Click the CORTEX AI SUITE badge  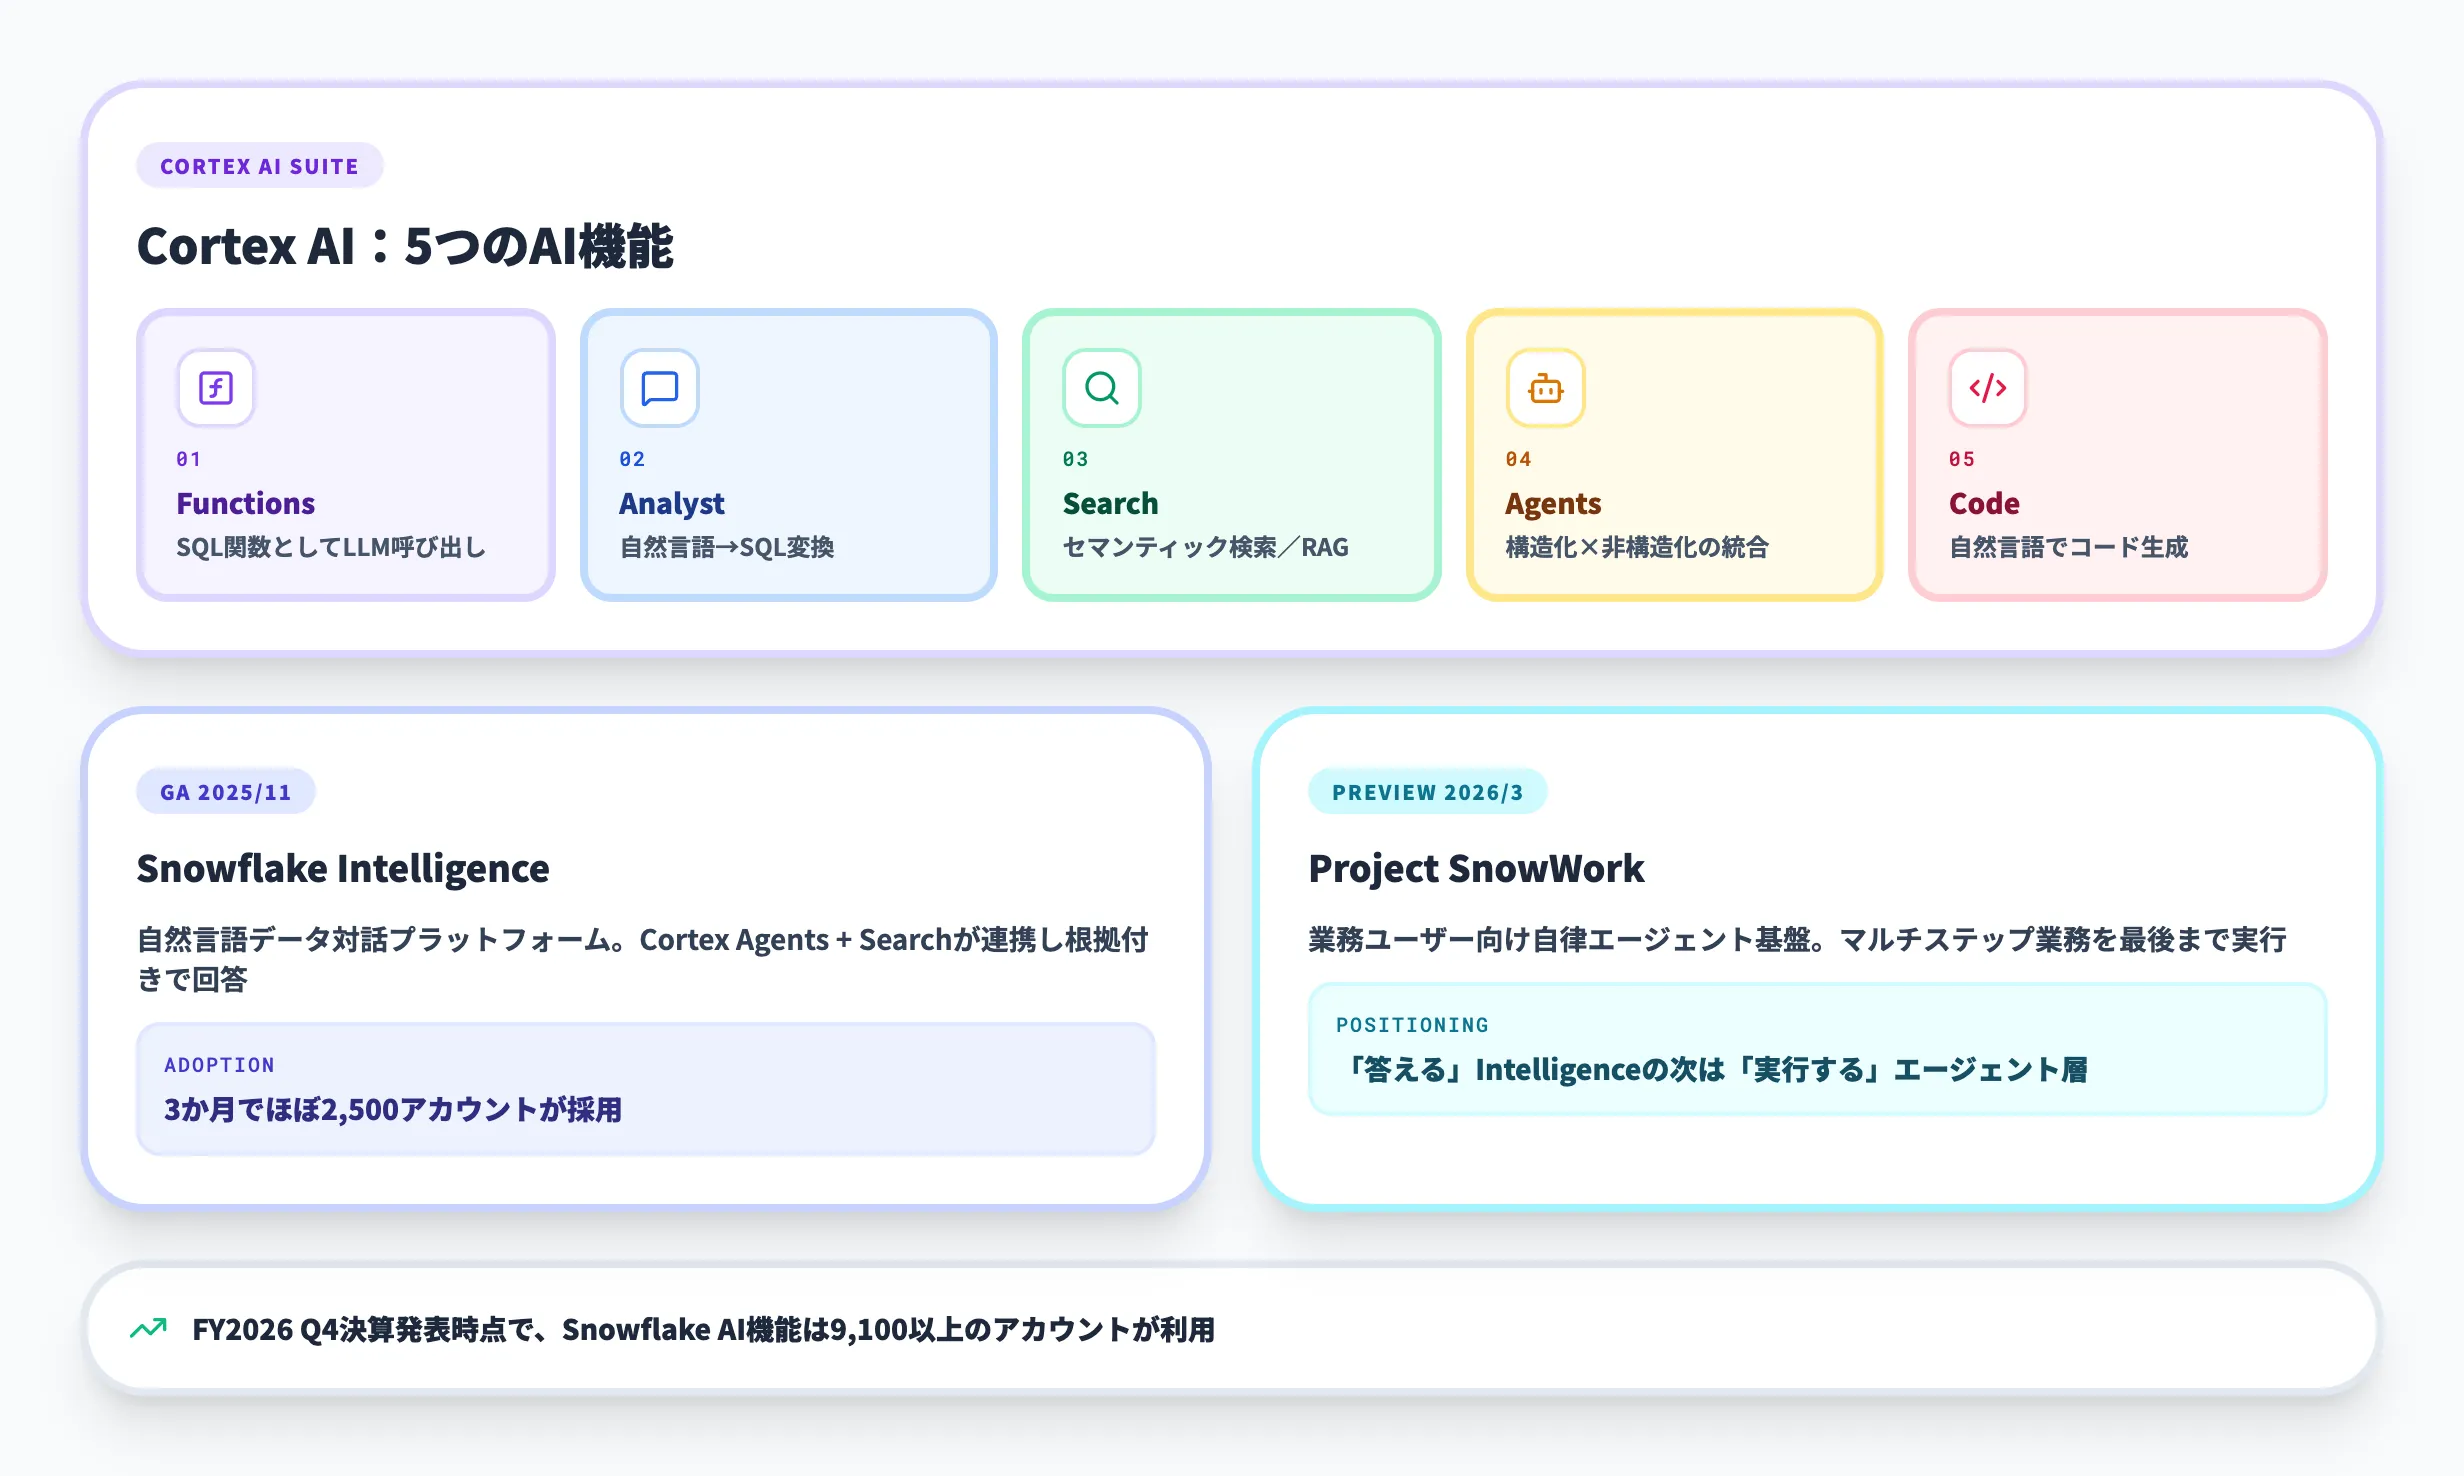(x=260, y=166)
